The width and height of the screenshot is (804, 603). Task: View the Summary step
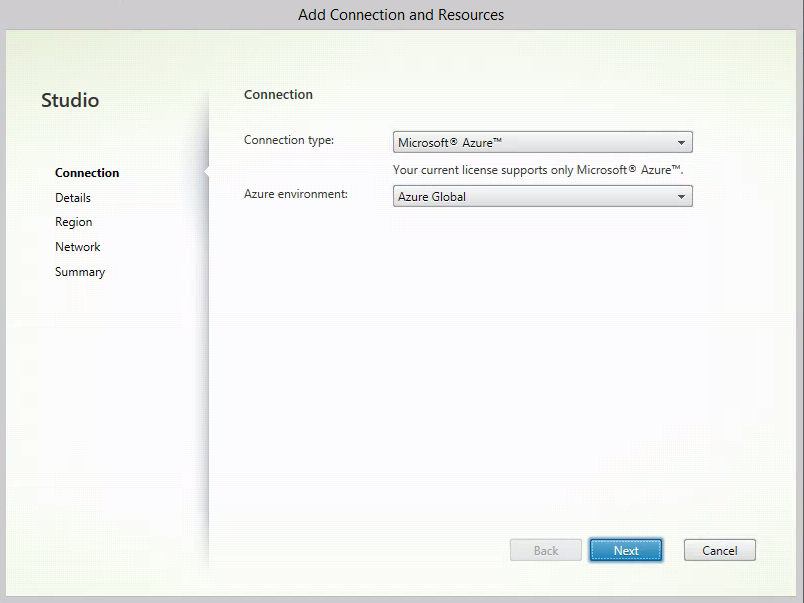(80, 272)
